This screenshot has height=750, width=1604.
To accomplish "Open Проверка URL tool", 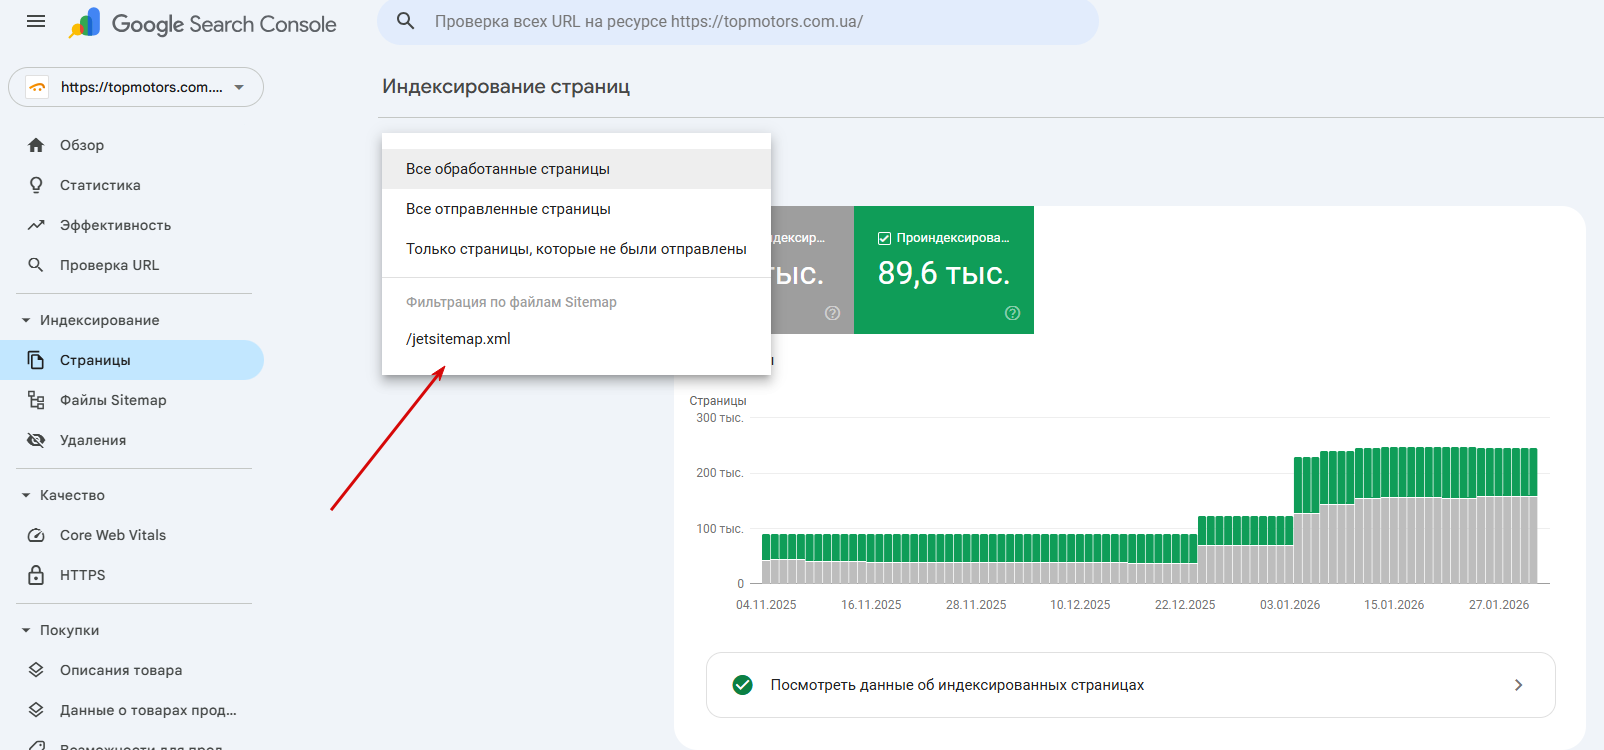I will click(x=132, y=265).
